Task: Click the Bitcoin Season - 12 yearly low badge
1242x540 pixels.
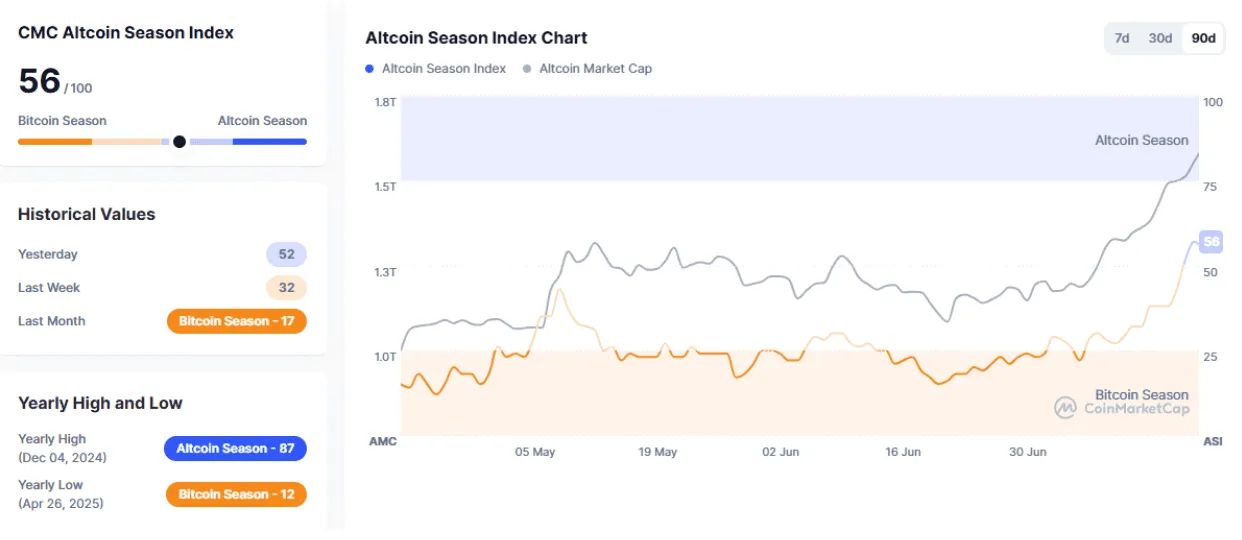Action: (236, 494)
